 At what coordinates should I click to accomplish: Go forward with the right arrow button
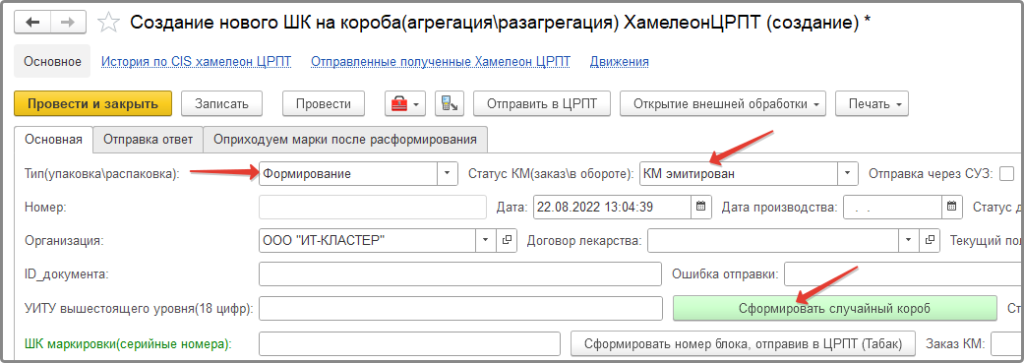pos(67,22)
